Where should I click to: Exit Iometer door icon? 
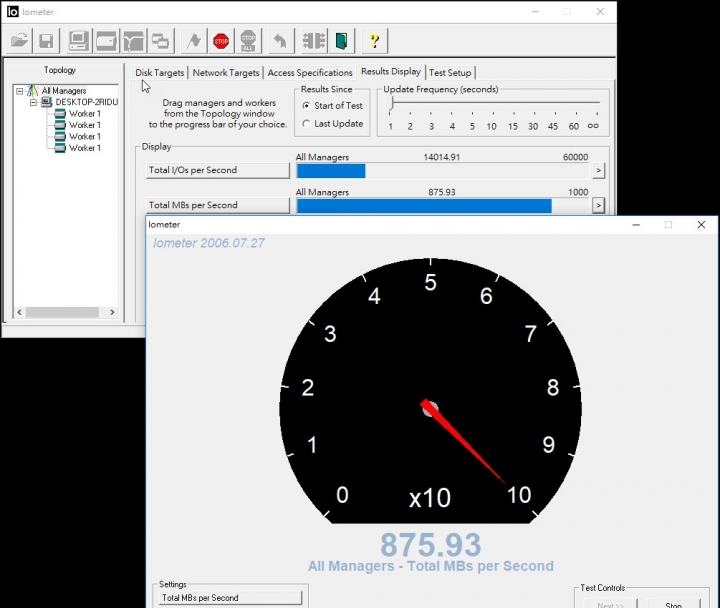[341, 41]
